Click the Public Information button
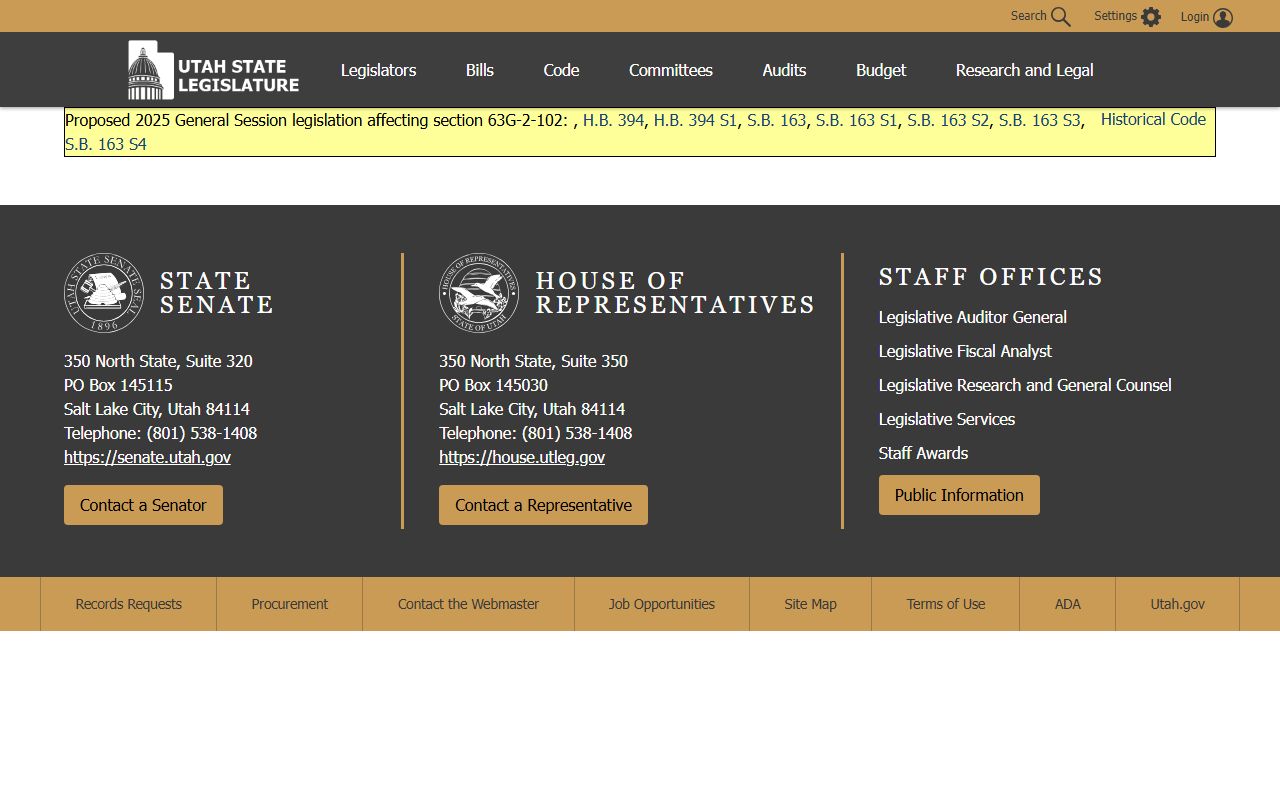The image size is (1280, 800). (x=959, y=495)
